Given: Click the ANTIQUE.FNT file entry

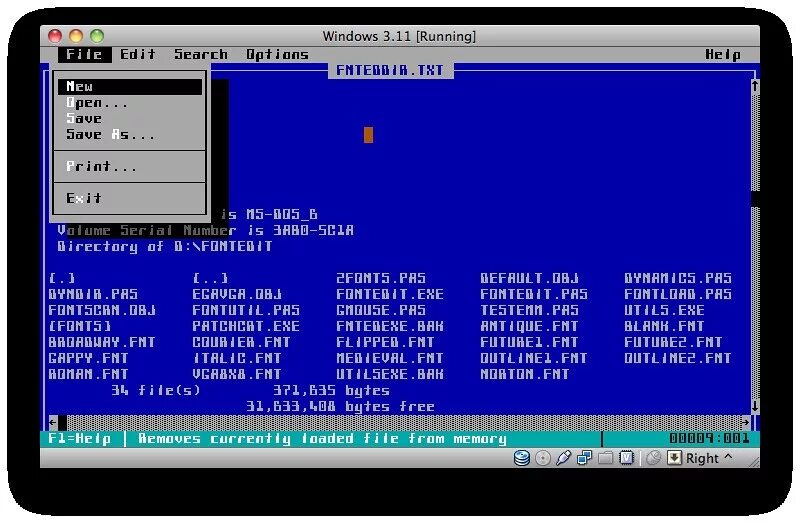Looking at the screenshot, I should coord(530,326).
